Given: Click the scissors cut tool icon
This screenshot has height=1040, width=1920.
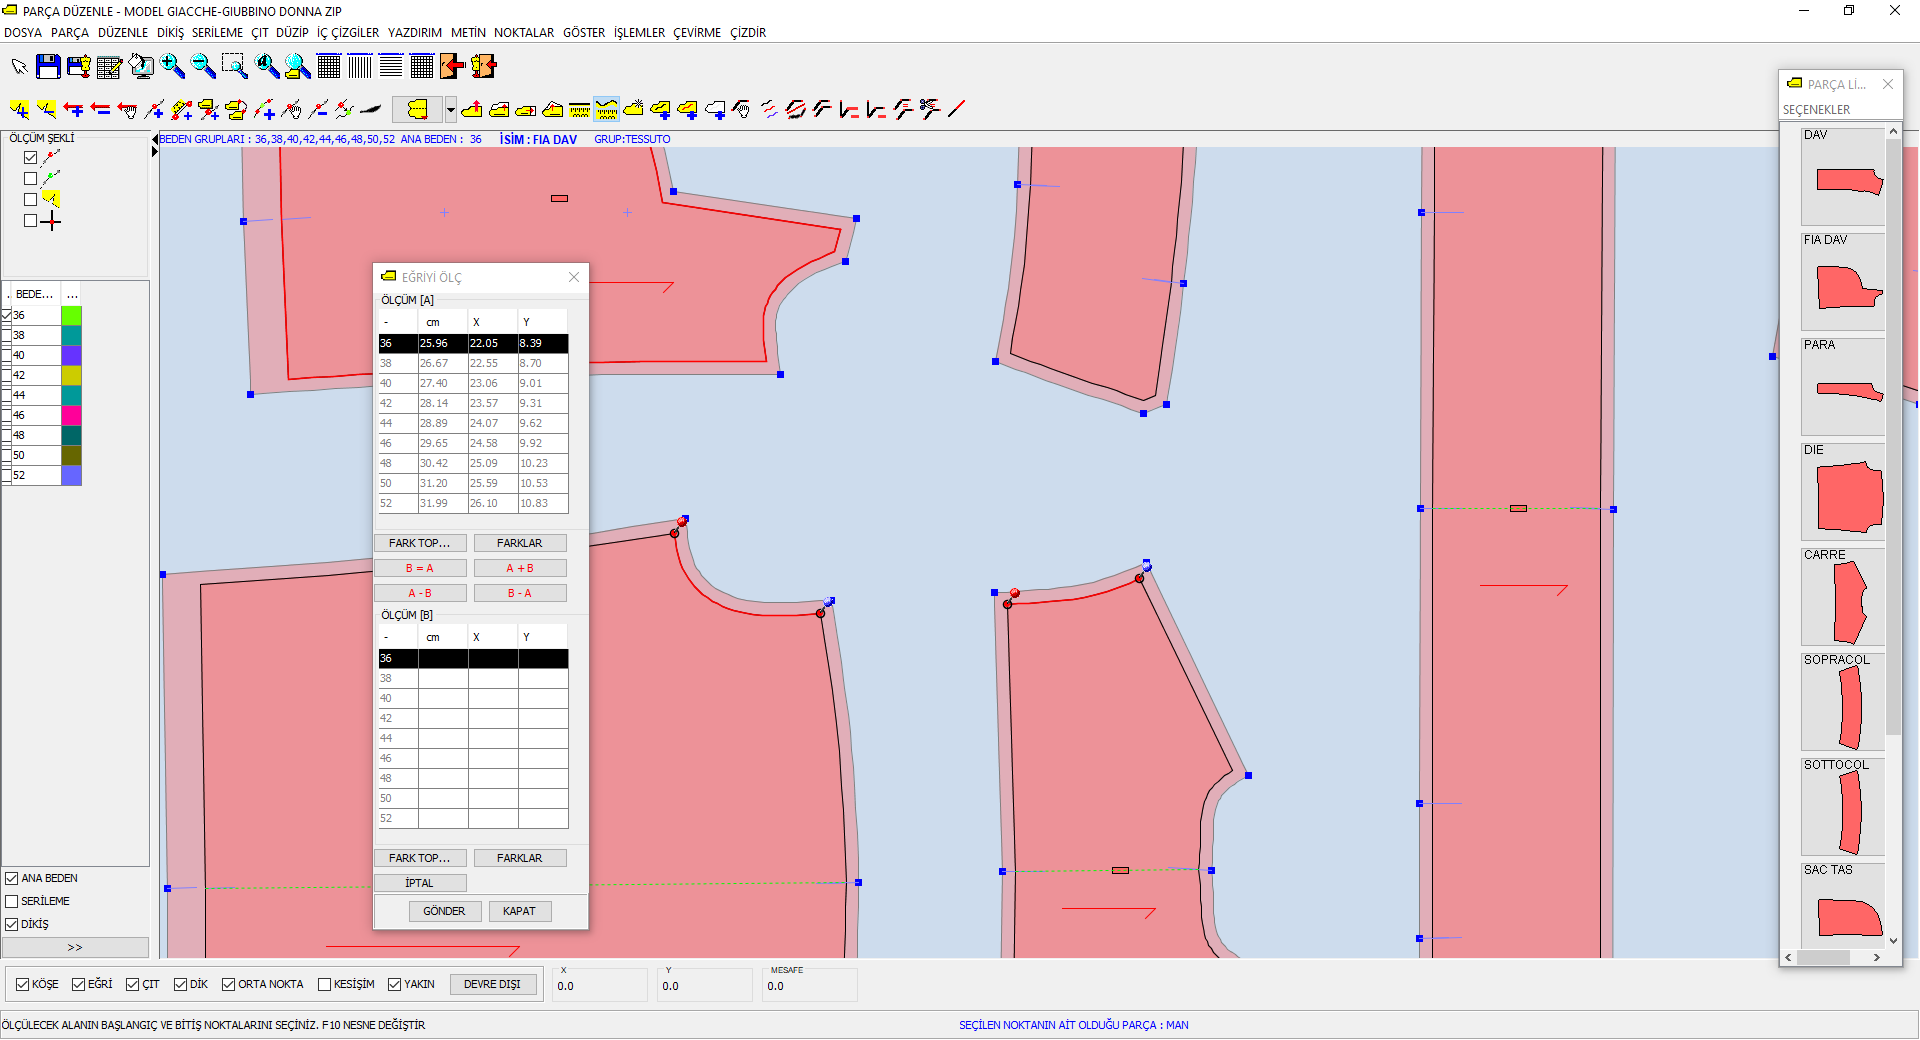Looking at the screenshot, I should pyautogui.click(x=930, y=109).
